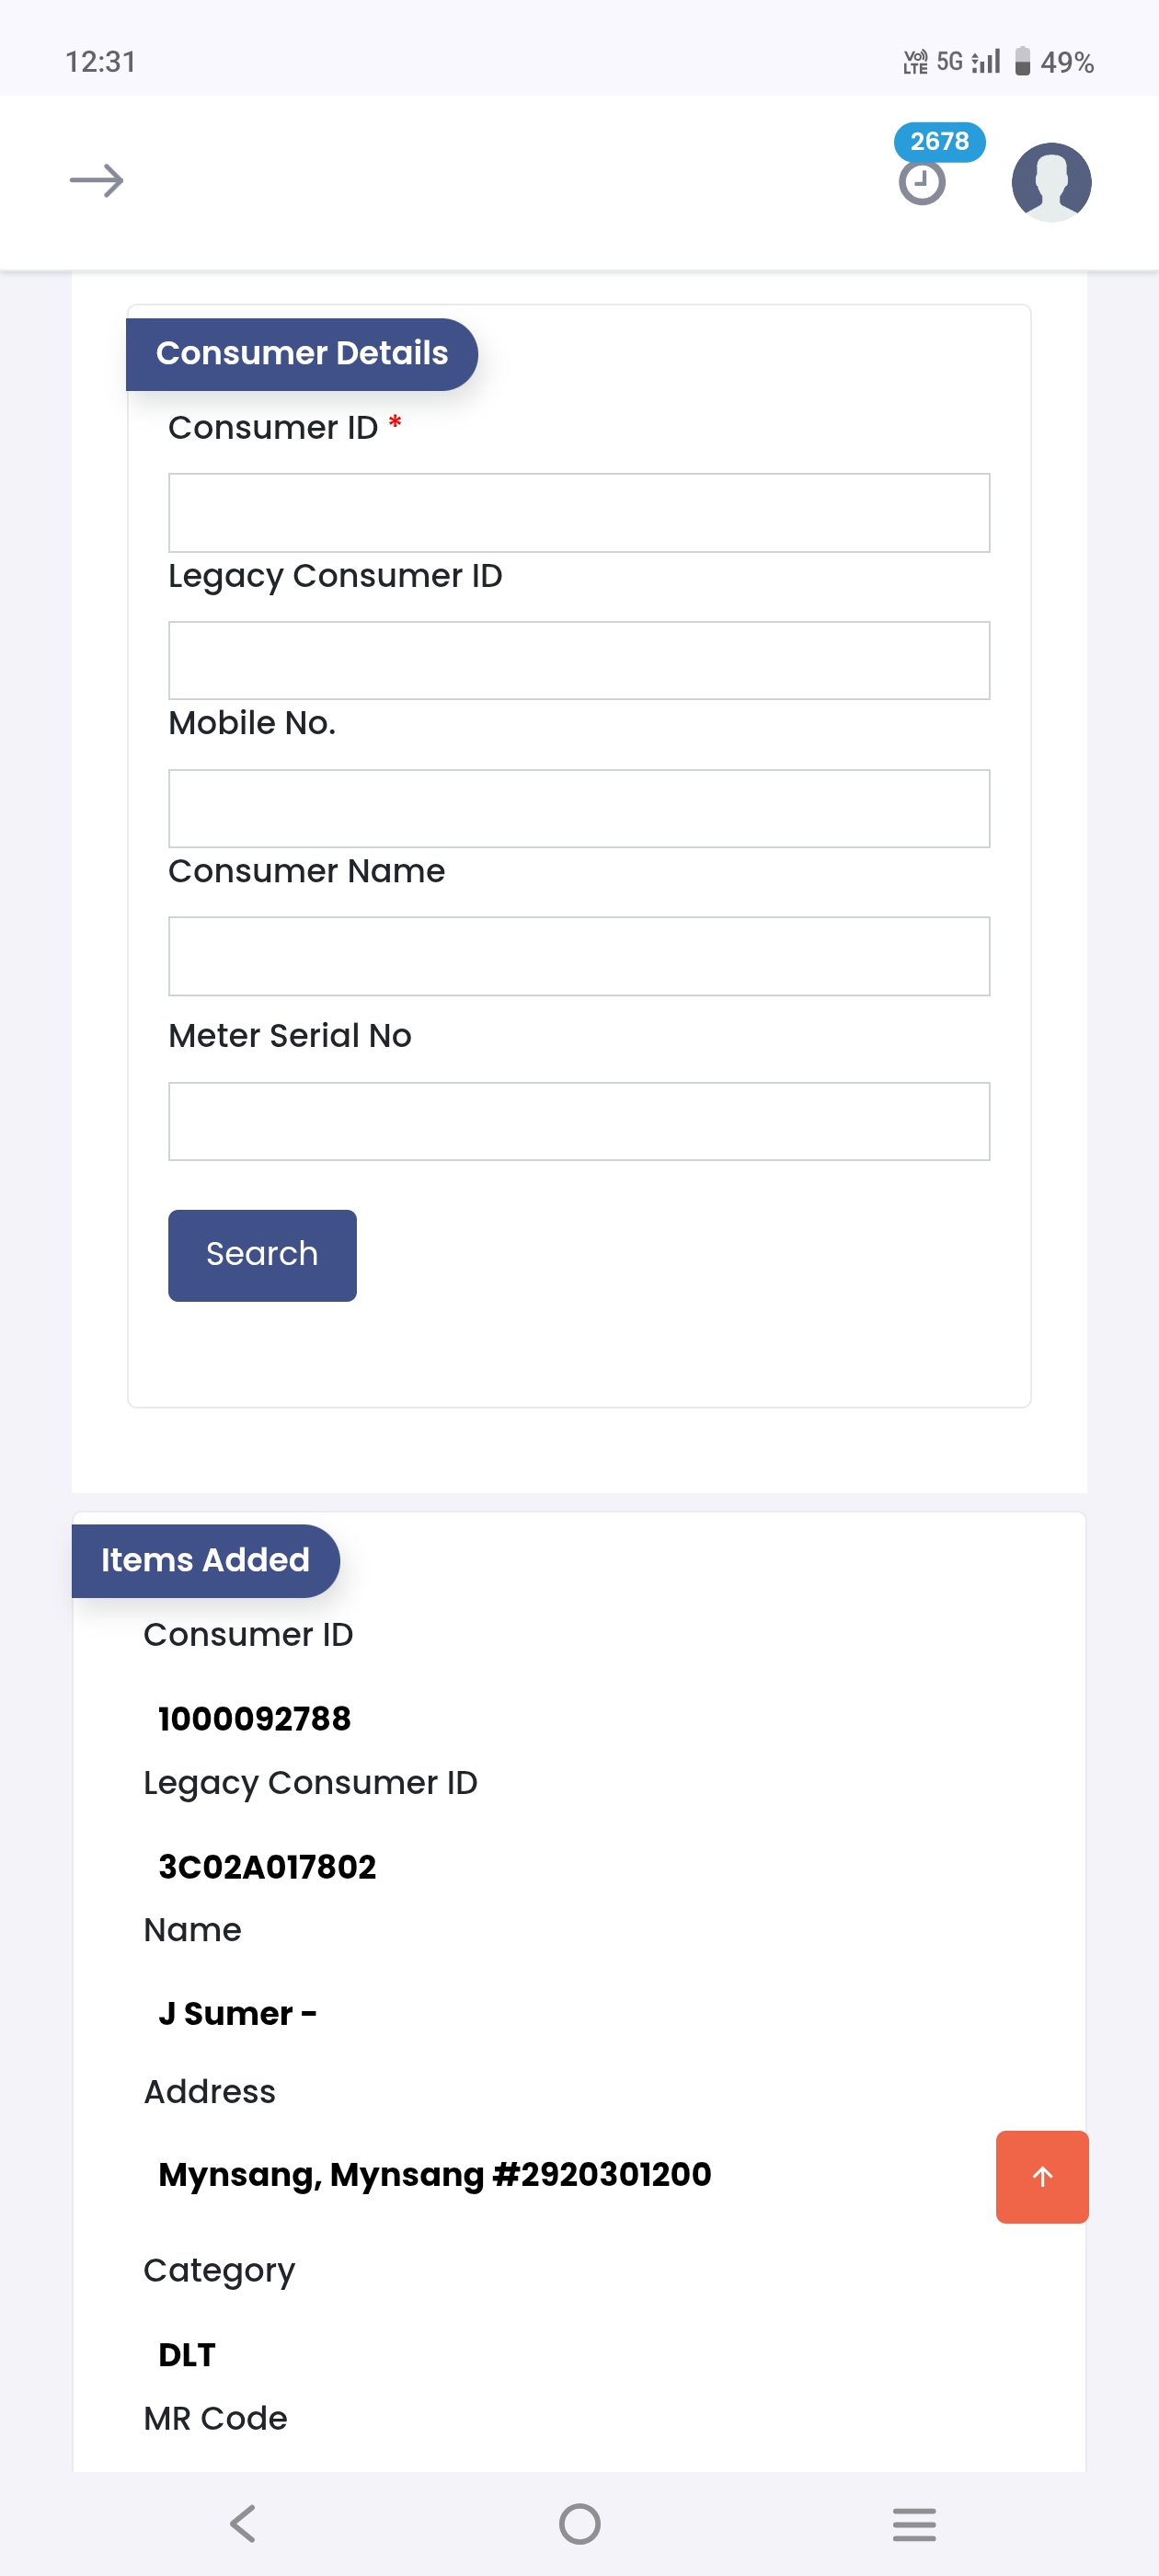1159x2576 pixels.
Task: Click into the Consumer Name field
Action: [x=579, y=956]
